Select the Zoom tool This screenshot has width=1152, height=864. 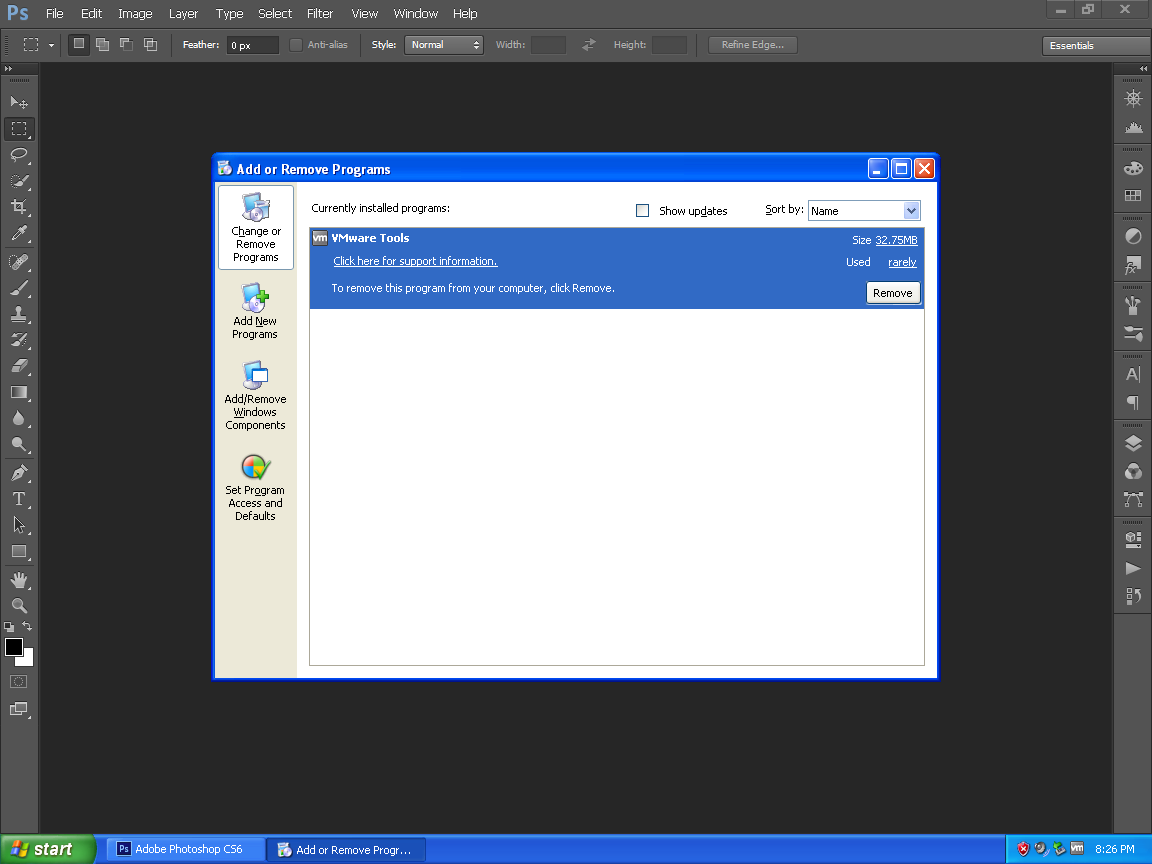pos(19,606)
